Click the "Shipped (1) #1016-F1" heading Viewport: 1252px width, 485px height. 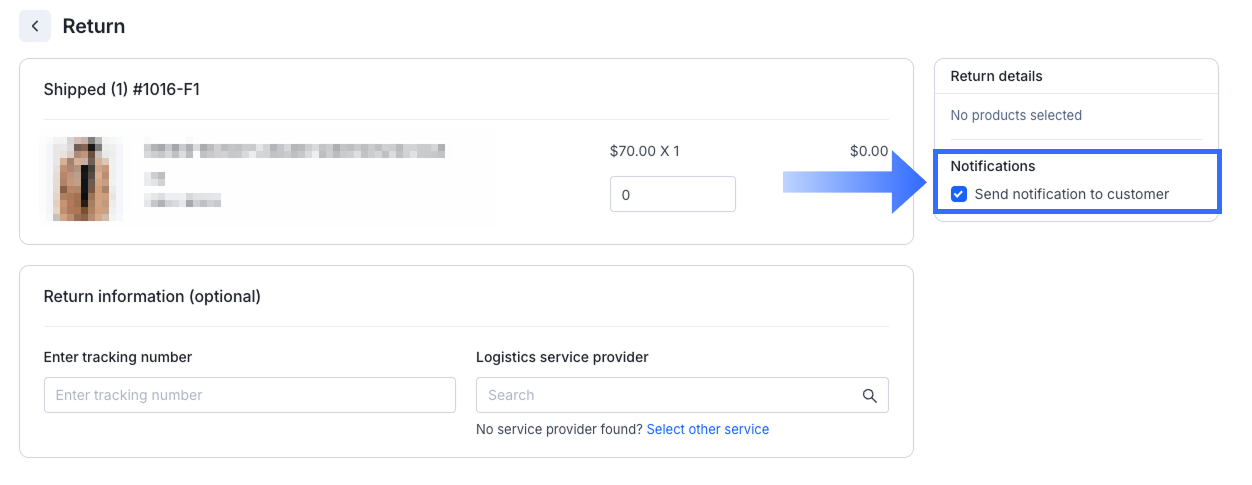click(x=121, y=89)
